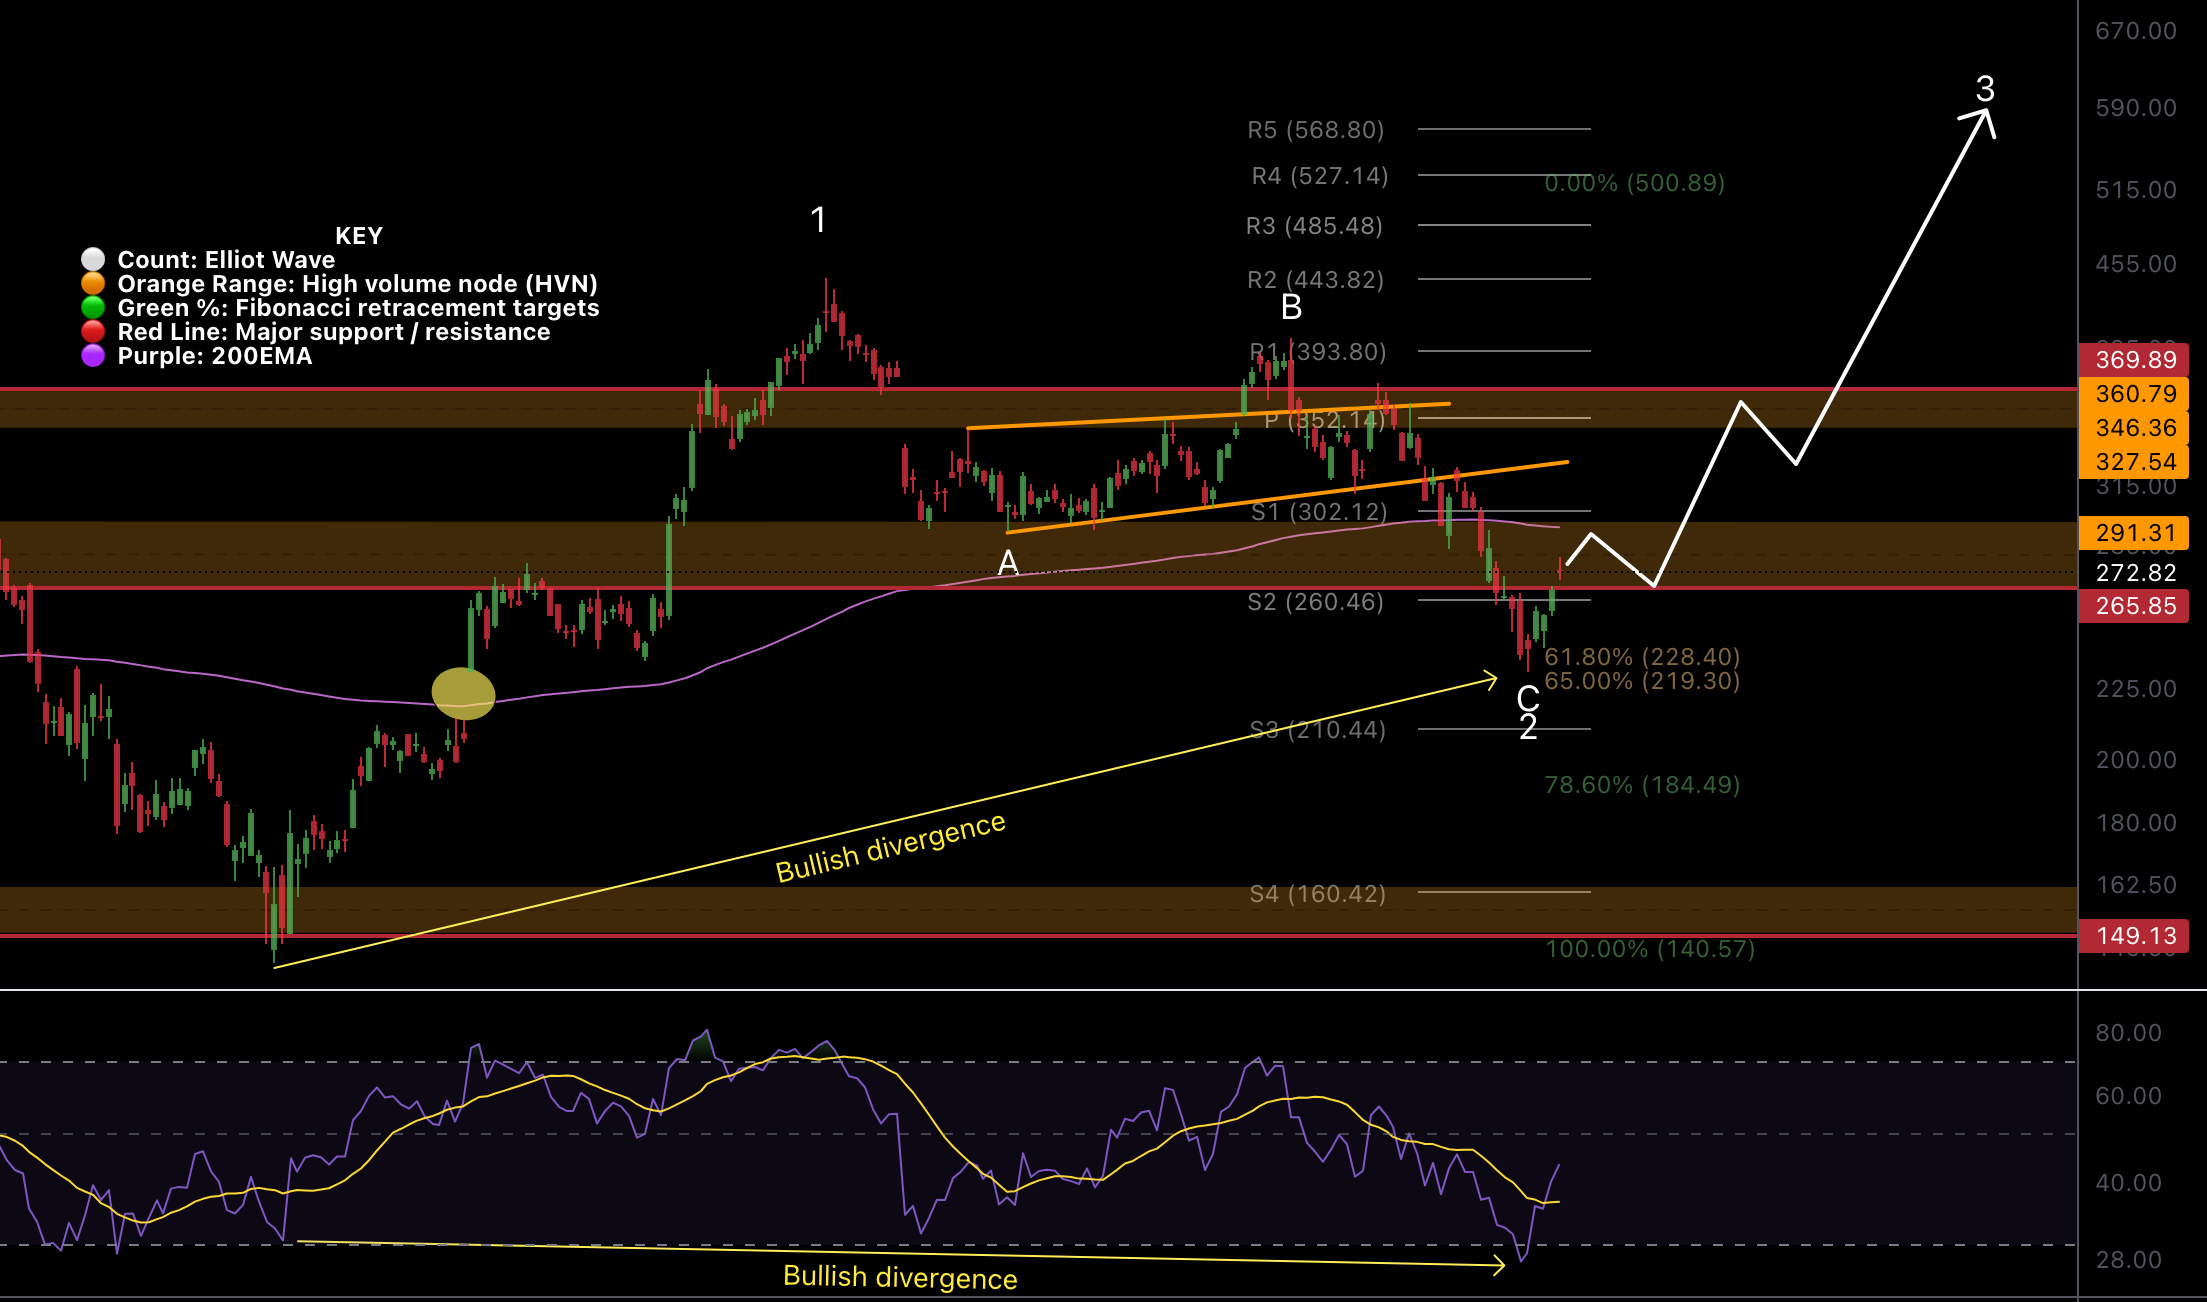Image resolution: width=2207 pixels, height=1302 pixels.
Task: Select the 360.79 orange price label
Action: 2134,394
